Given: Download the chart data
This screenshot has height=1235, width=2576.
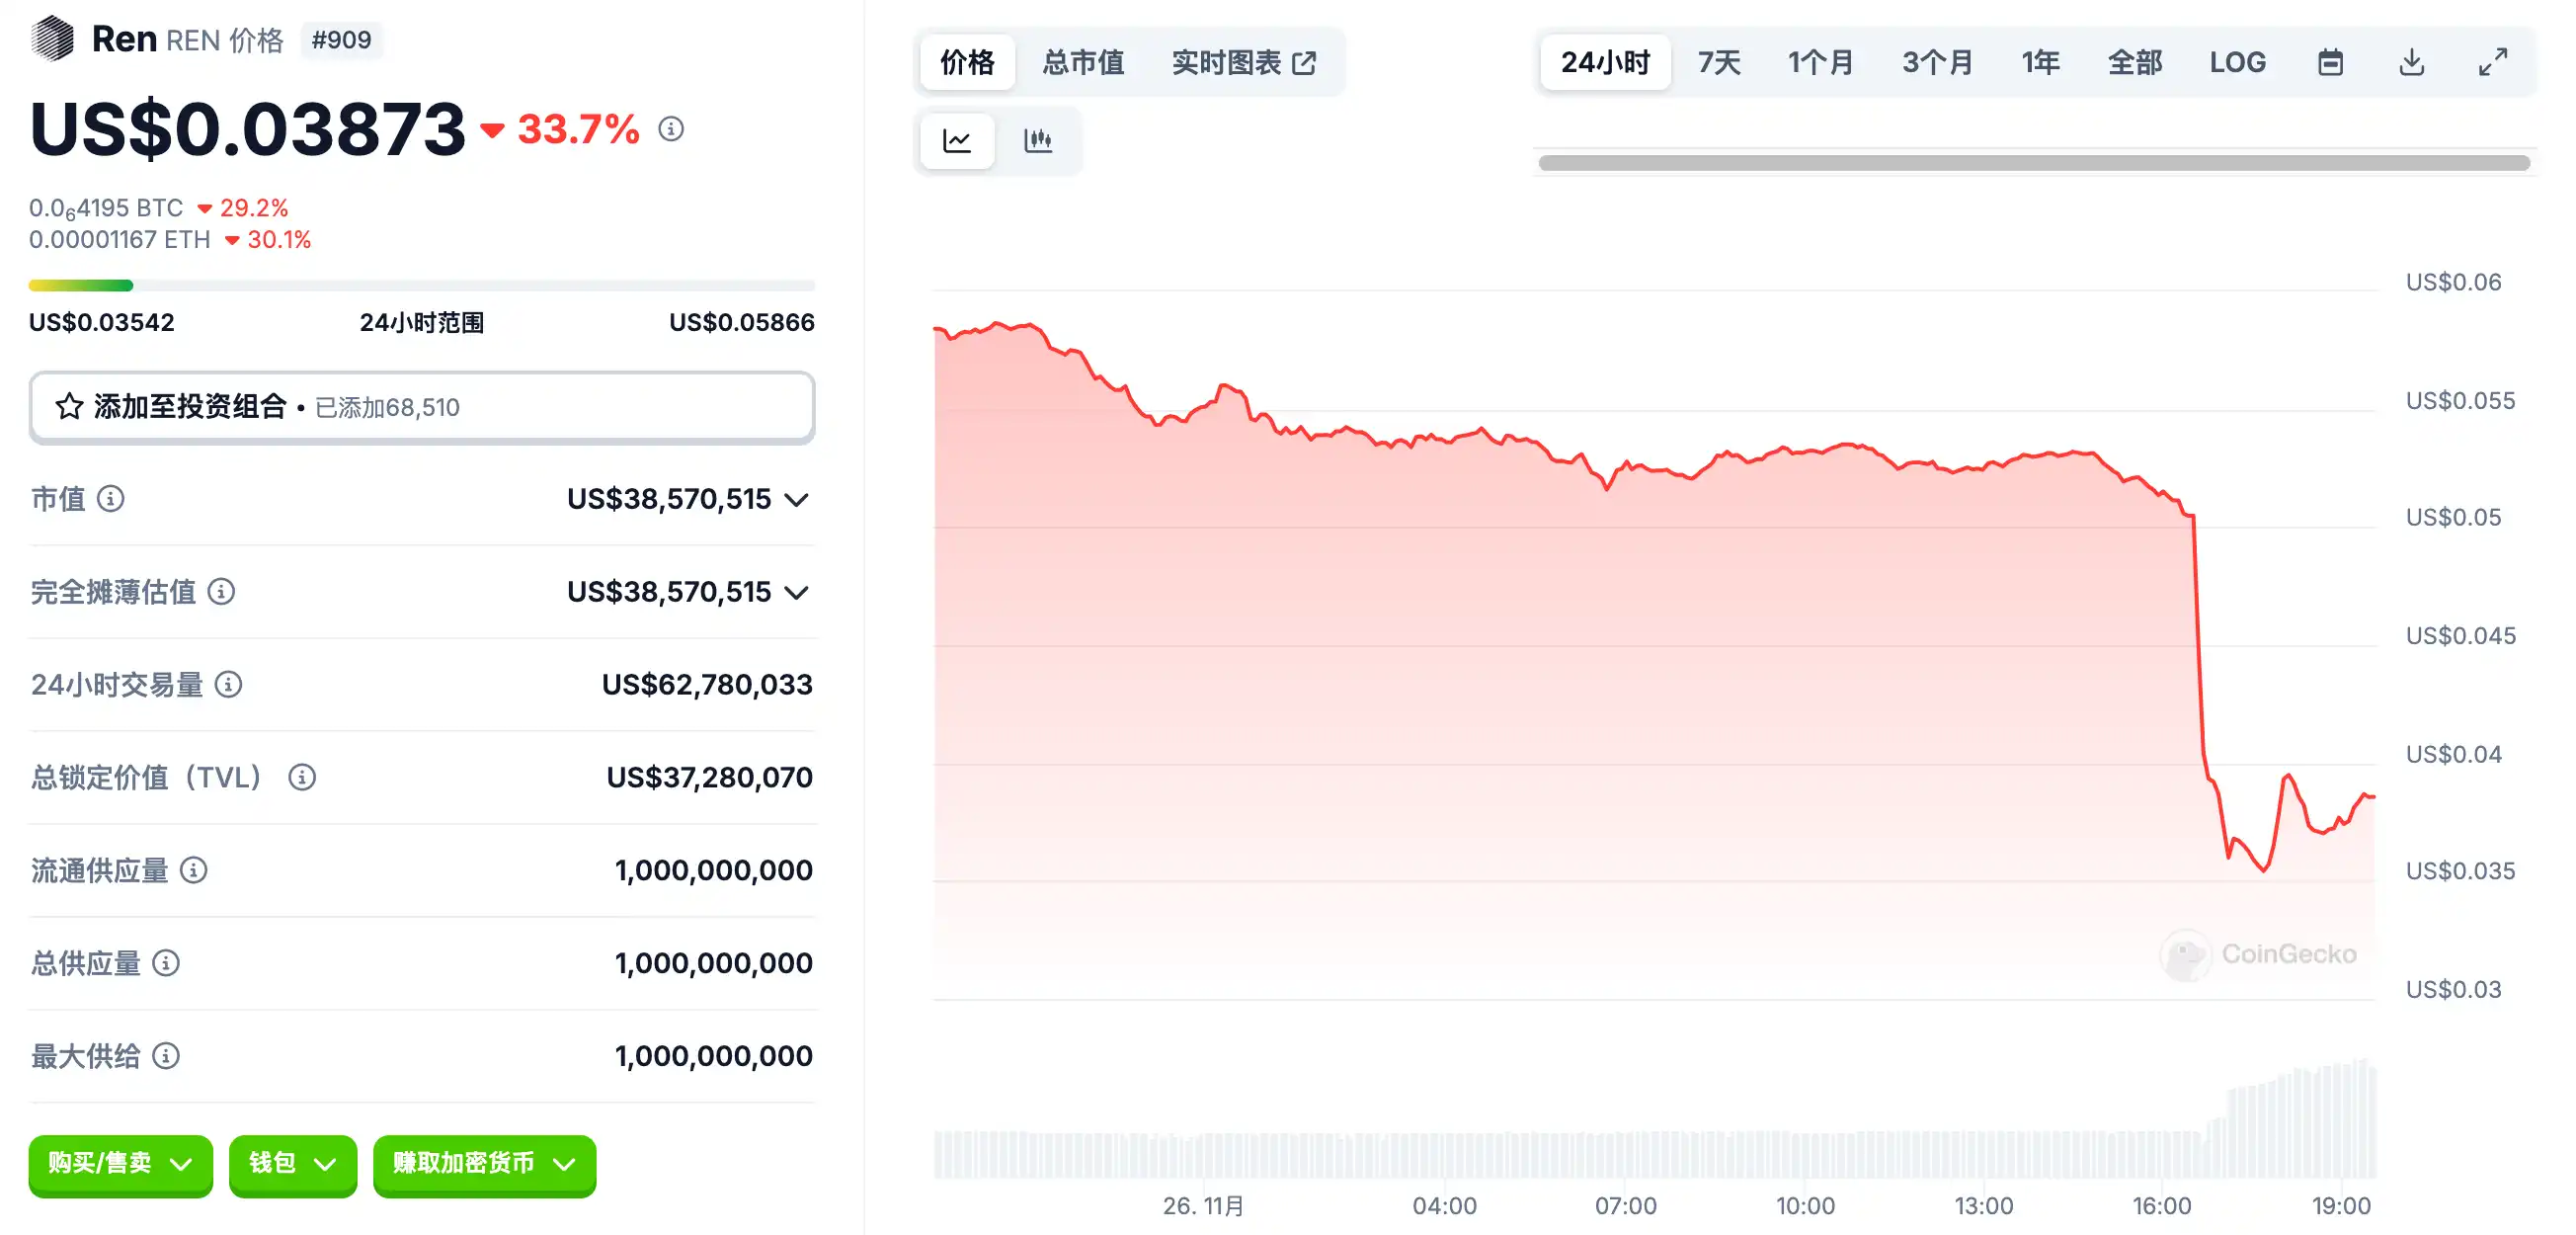Looking at the screenshot, I should pyautogui.click(x=2411, y=62).
